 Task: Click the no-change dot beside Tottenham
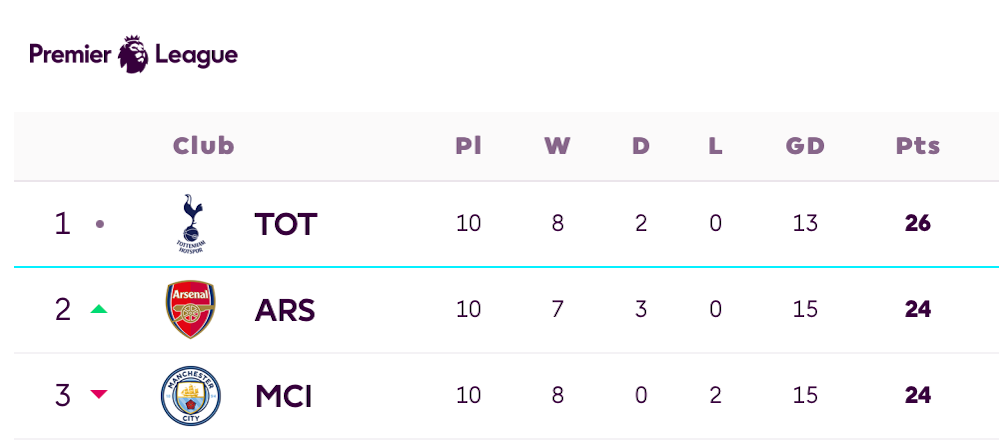tap(99, 224)
